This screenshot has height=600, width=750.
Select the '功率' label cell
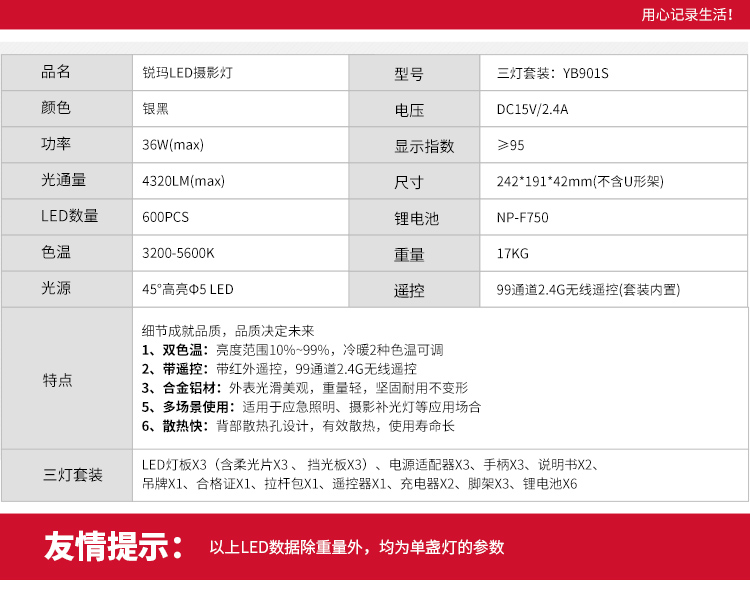click(x=67, y=144)
